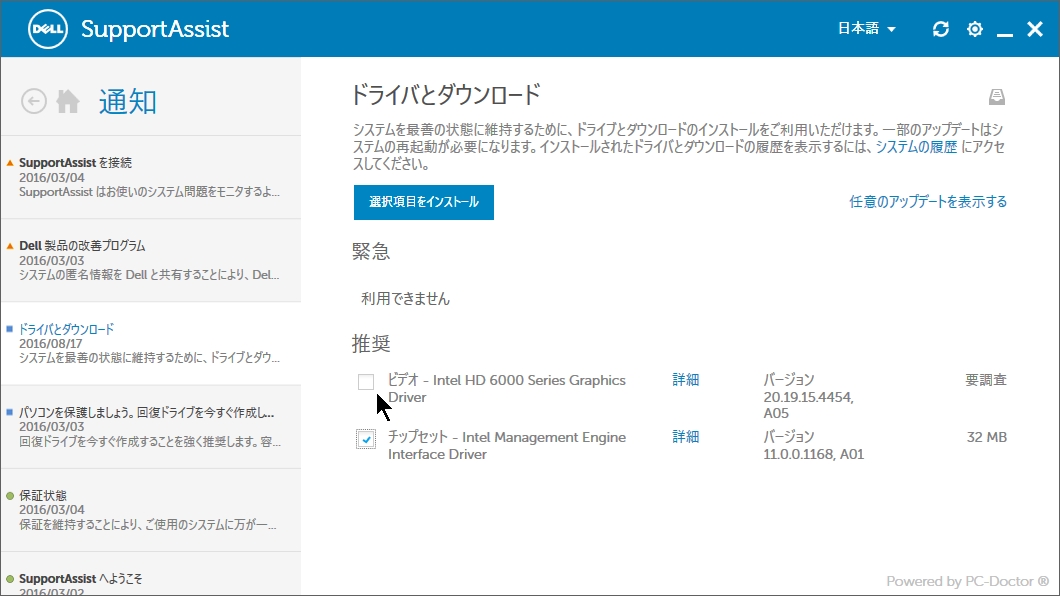Click チップセット - Intel Management Engine driver name
This screenshot has width=1060, height=596.
click(506, 445)
